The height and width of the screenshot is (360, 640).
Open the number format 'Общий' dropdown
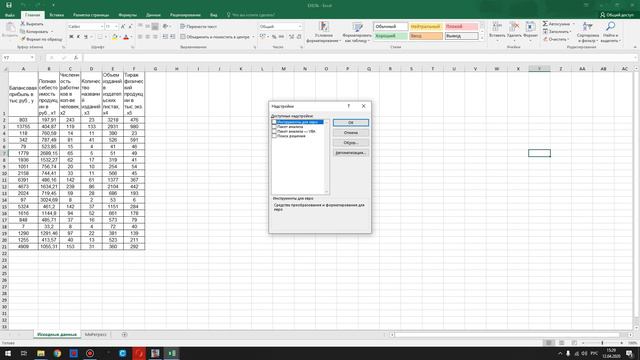pyautogui.click(x=300, y=27)
